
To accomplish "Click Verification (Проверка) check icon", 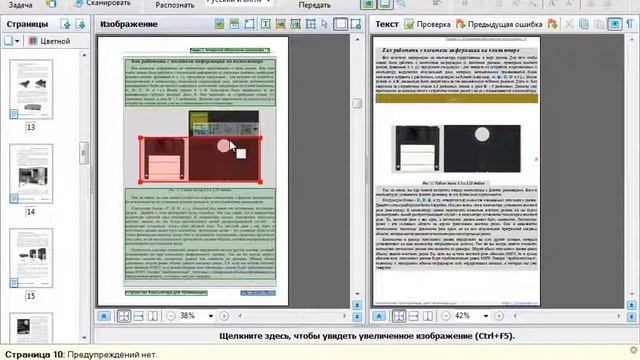I will click(409, 24).
